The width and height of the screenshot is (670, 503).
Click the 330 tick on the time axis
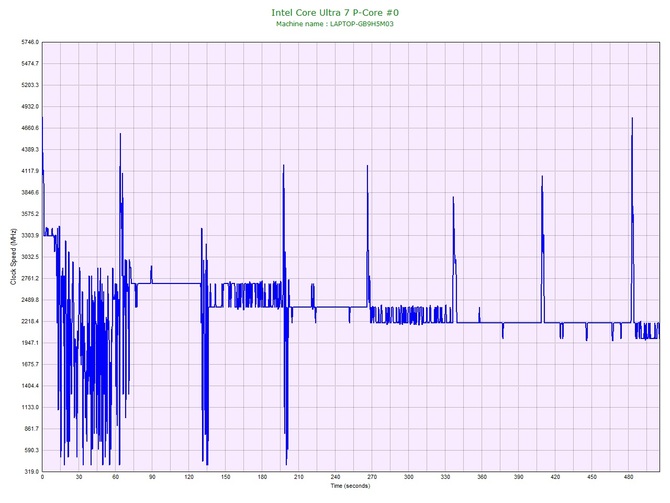click(445, 477)
